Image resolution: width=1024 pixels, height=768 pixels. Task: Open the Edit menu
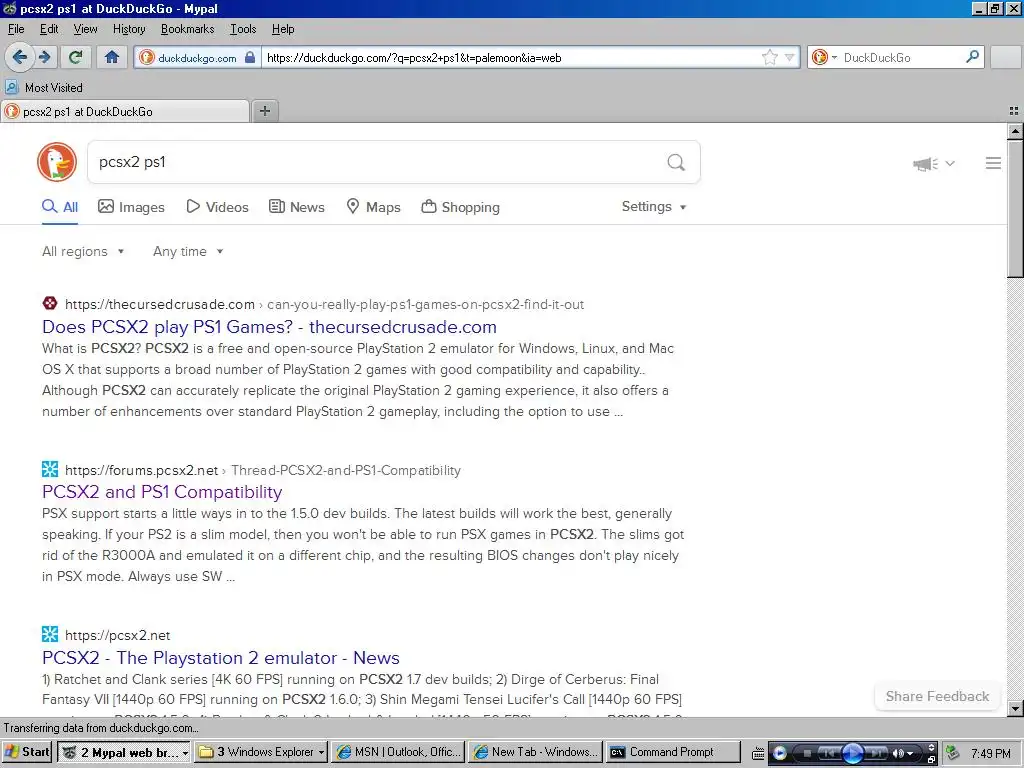[49, 29]
